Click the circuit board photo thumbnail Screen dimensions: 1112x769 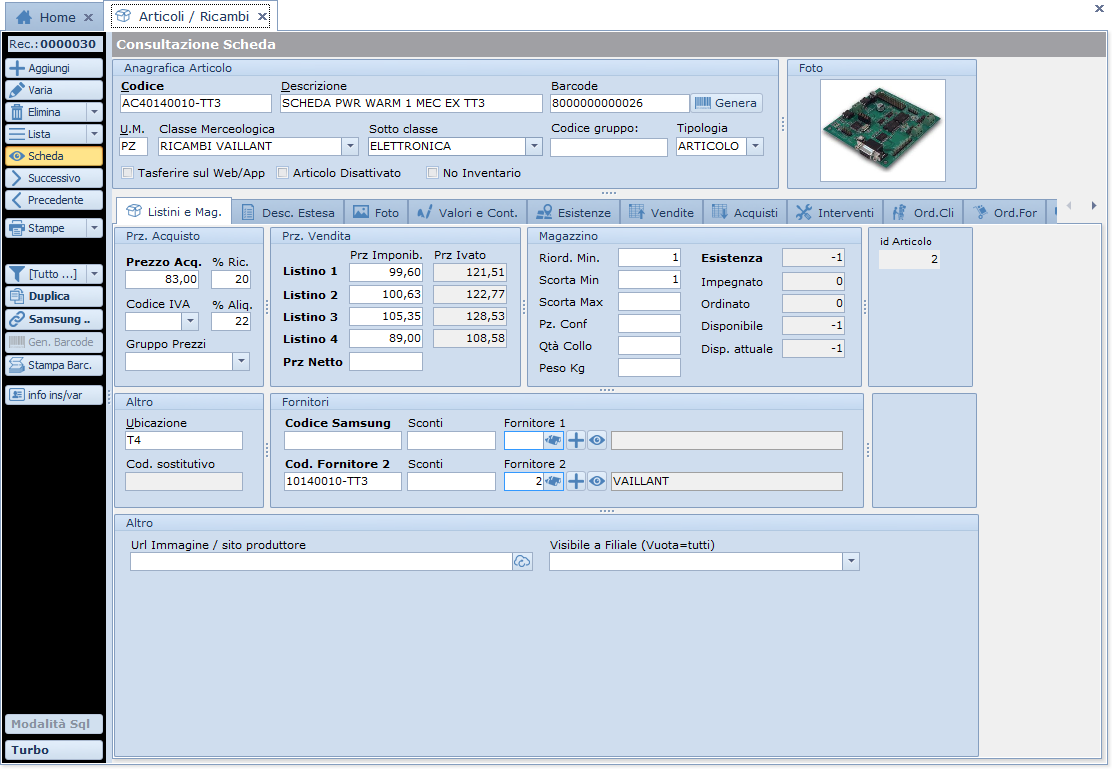(882, 130)
